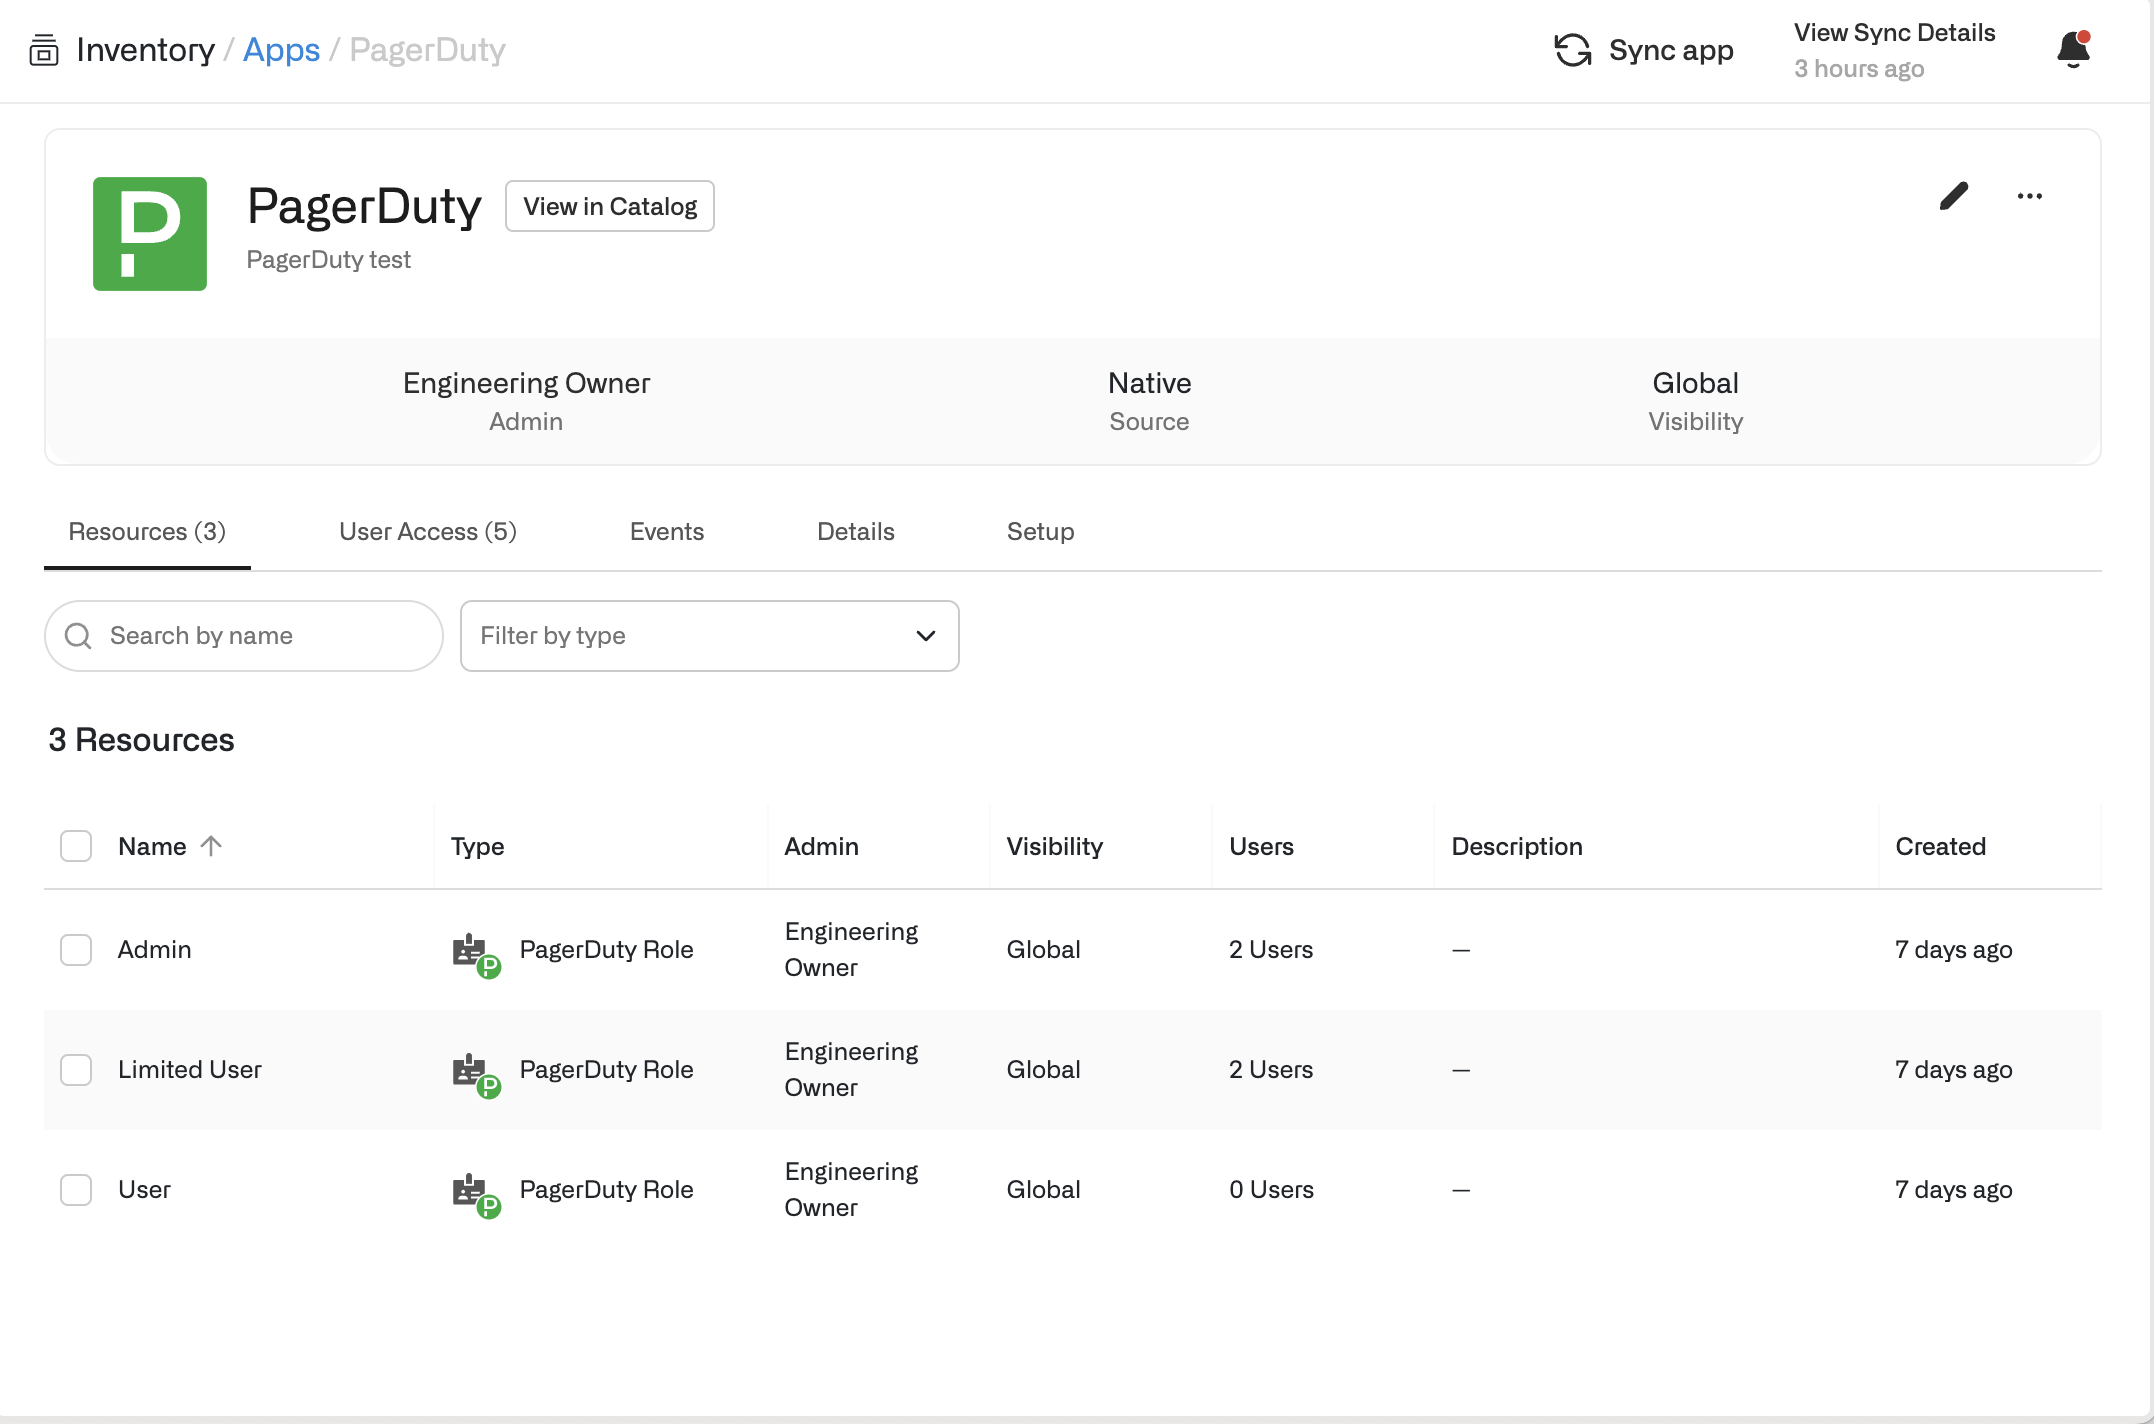Open the User resource name
The width and height of the screenshot is (2154, 1424).
click(x=145, y=1190)
